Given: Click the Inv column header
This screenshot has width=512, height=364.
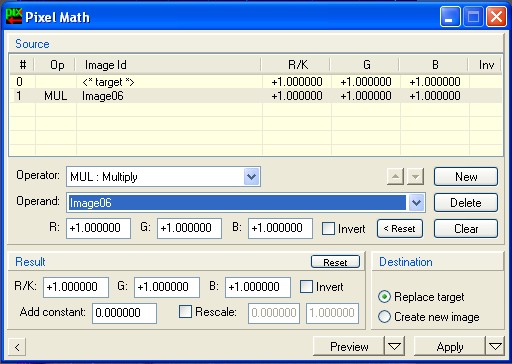Looking at the screenshot, I should [x=486, y=65].
